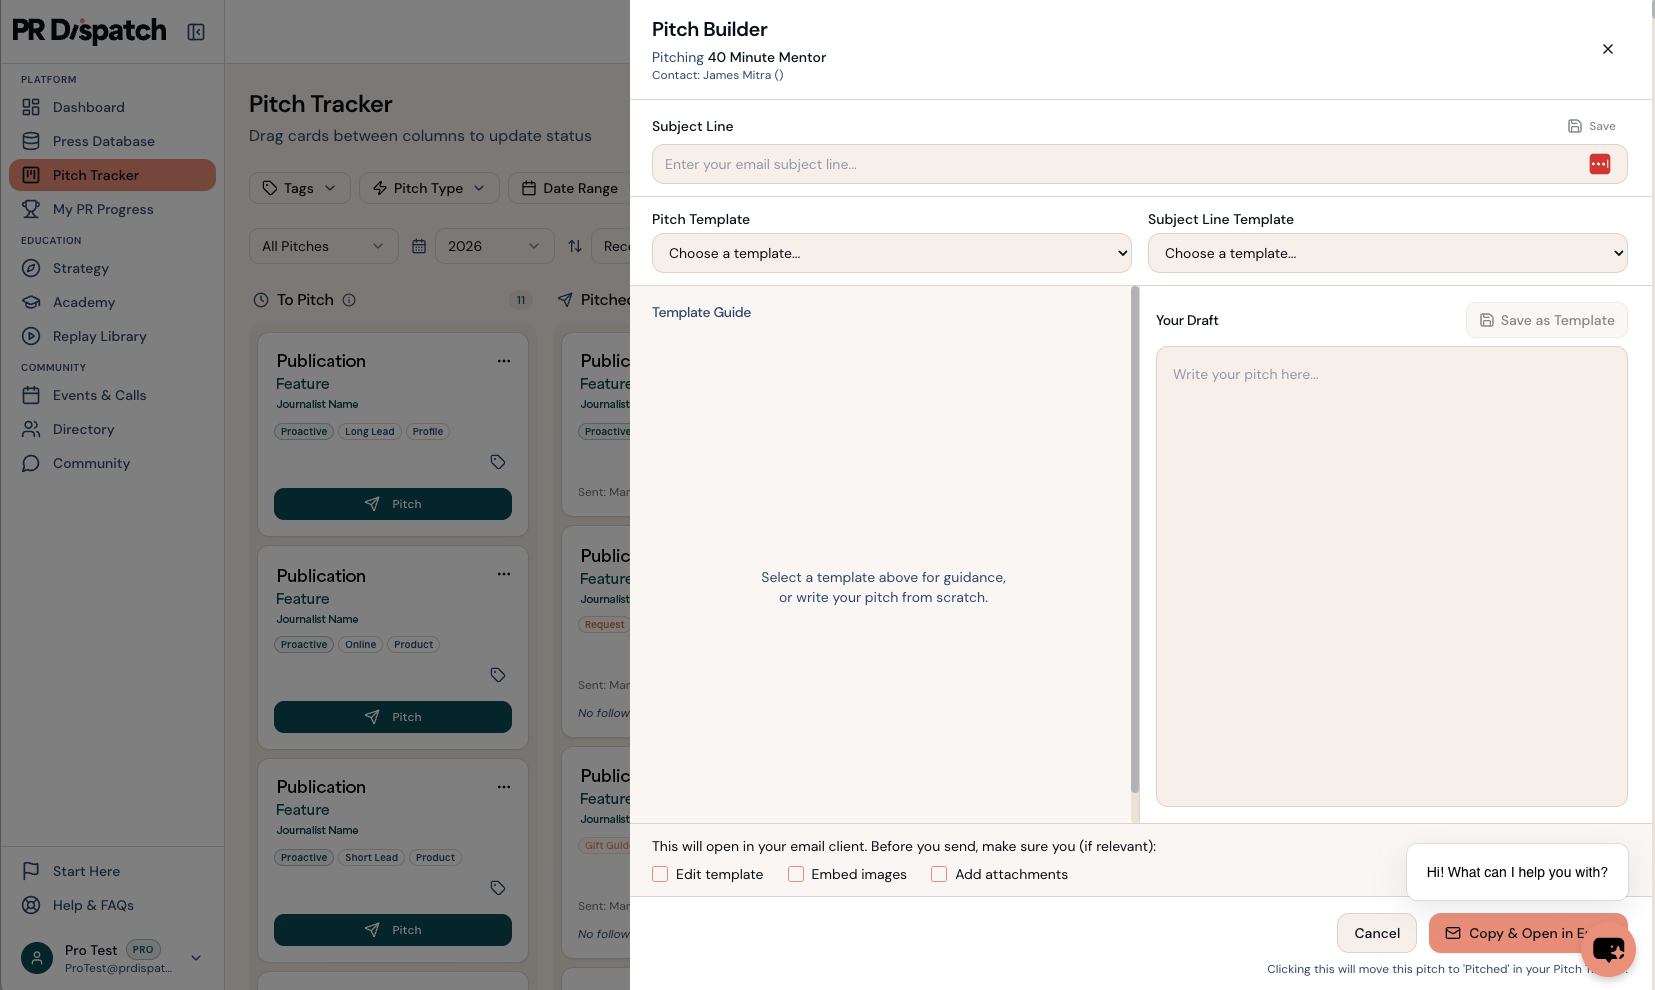Viewport: 1655px width, 990px height.
Task: Click Save as Template
Action: [1546, 320]
